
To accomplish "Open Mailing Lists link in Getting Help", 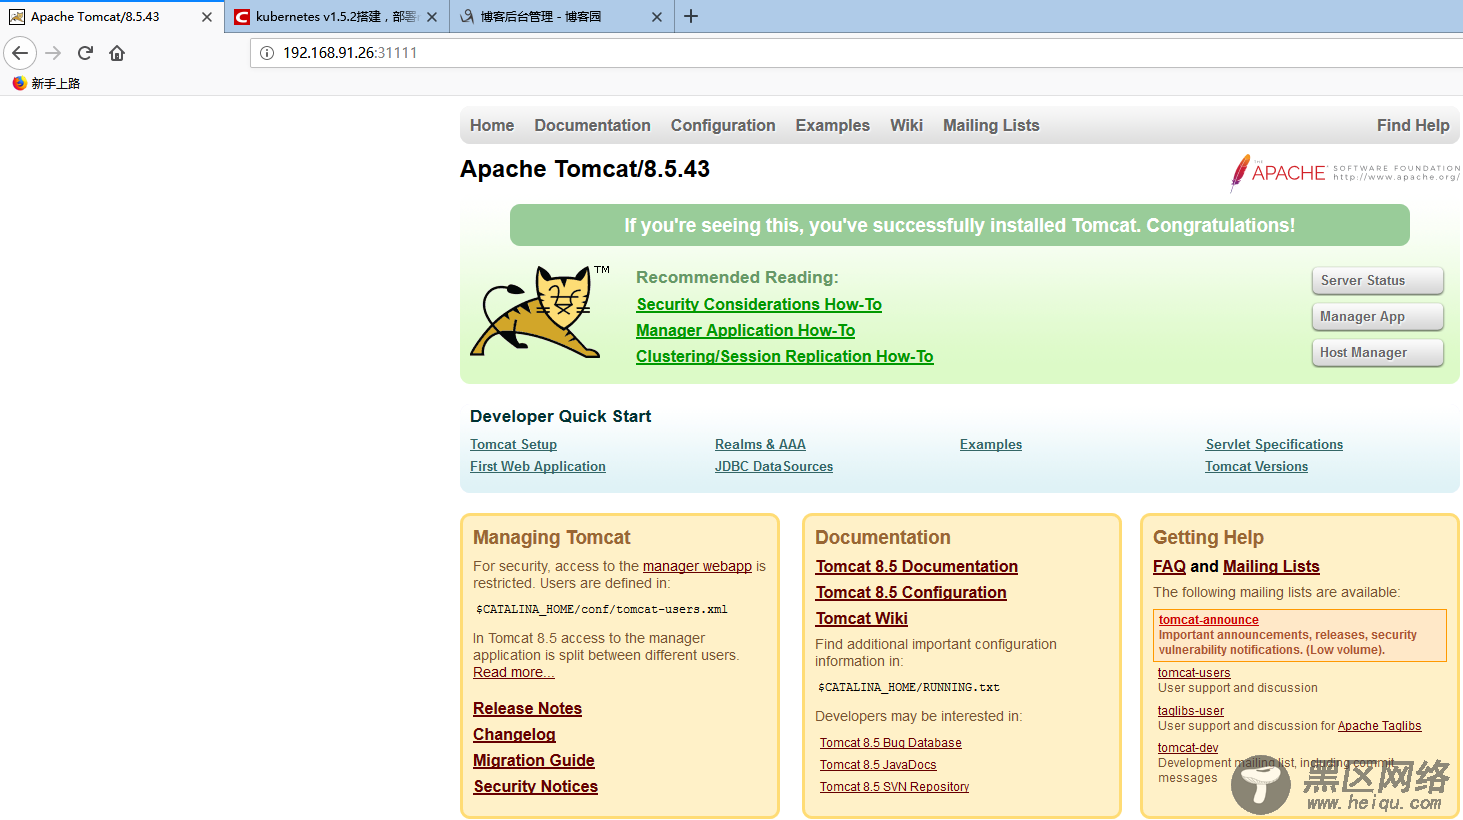I will coord(1271,566).
